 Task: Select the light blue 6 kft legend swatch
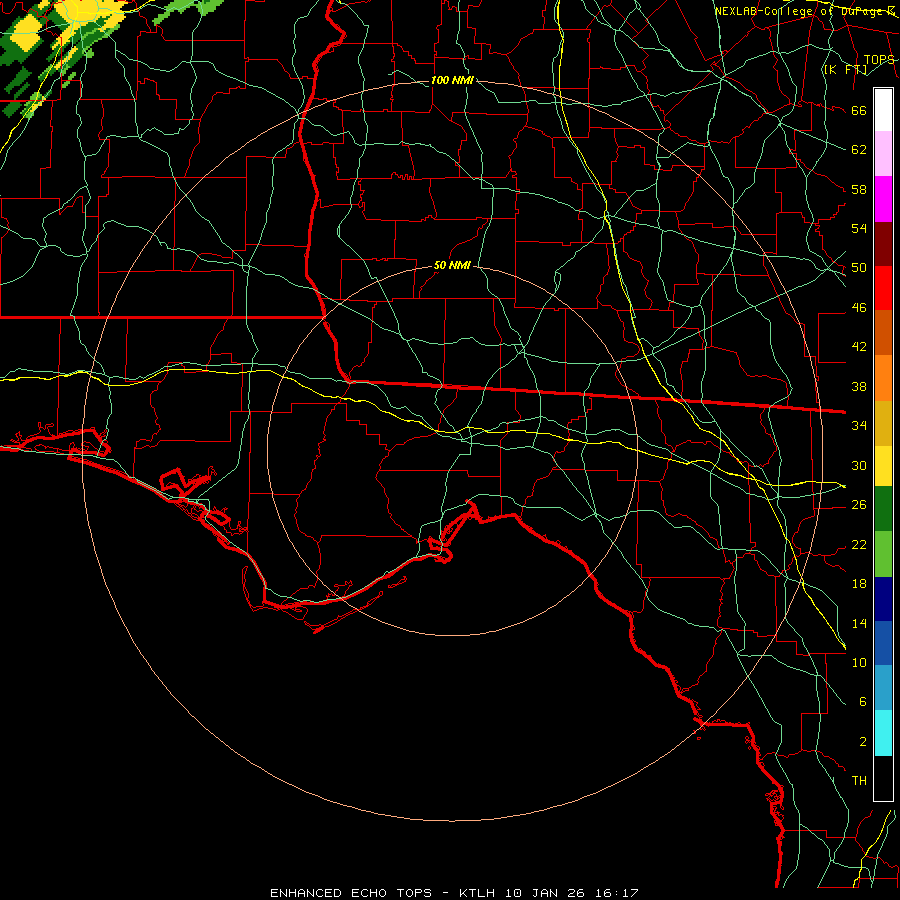pos(883,688)
